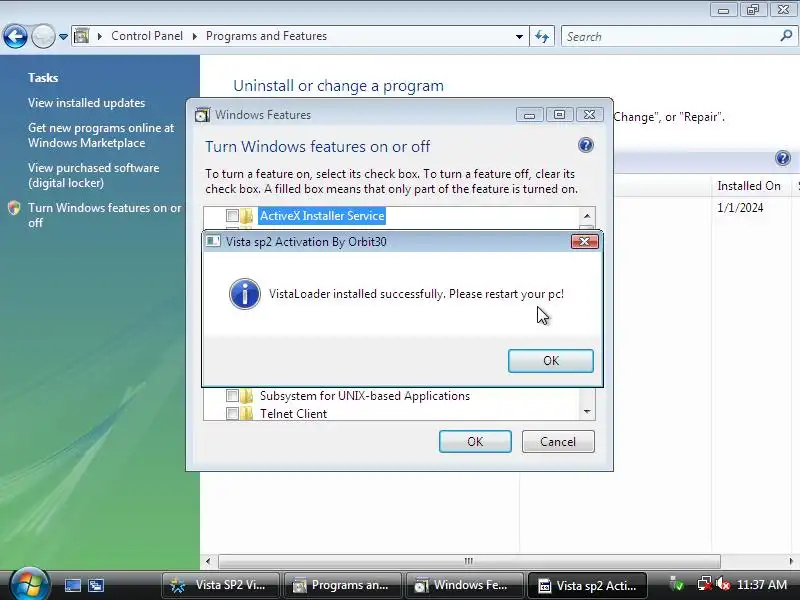Open the Windows Start menu
The image size is (800, 600).
click(x=29, y=585)
